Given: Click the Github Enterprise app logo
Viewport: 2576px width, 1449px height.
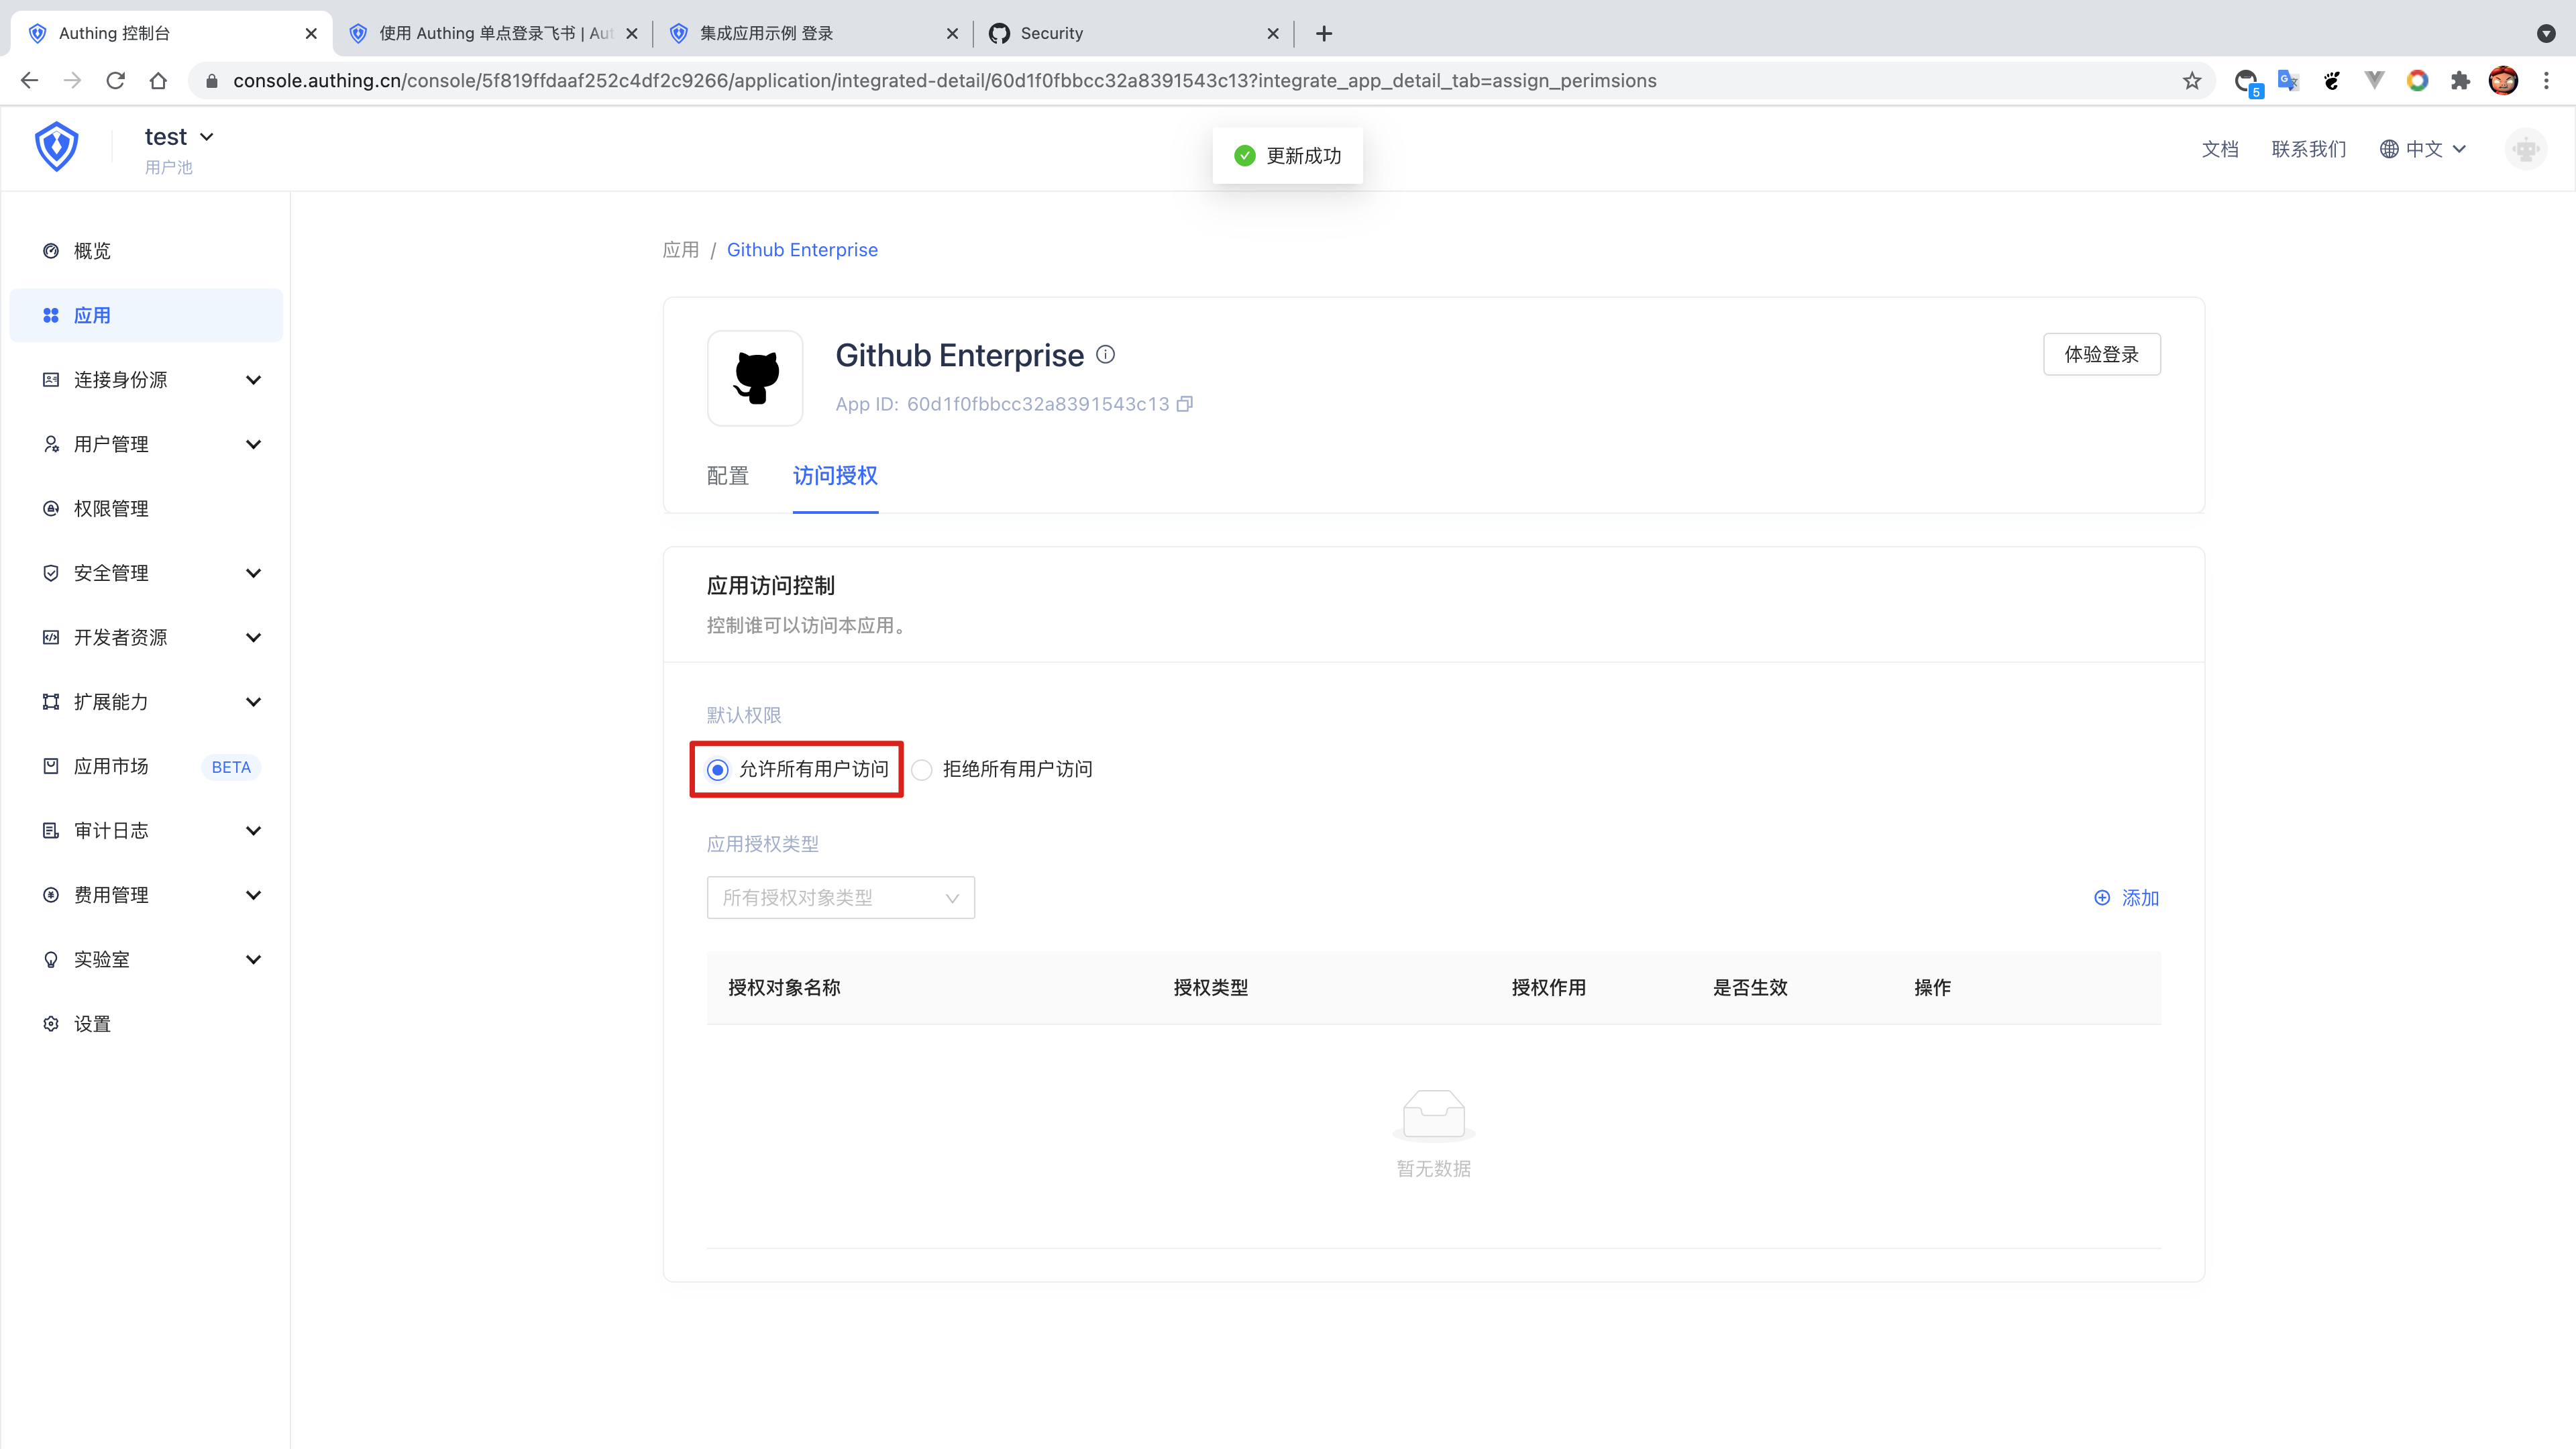Looking at the screenshot, I should (x=755, y=378).
